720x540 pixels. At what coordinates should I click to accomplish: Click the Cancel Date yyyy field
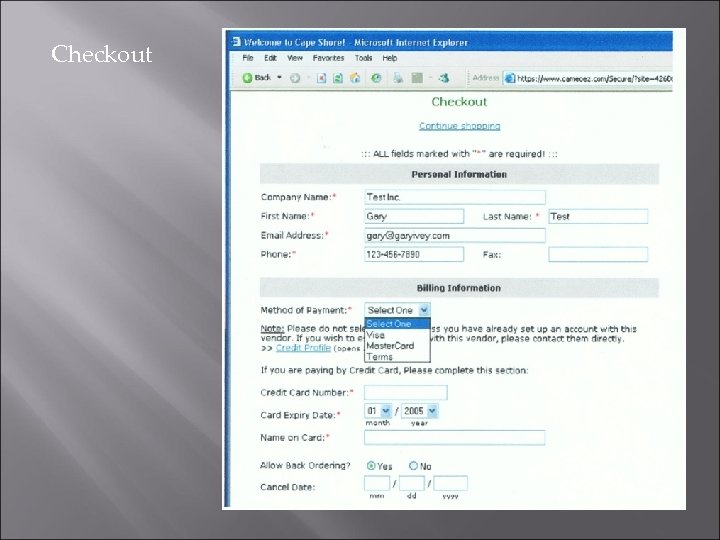click(x=450, y=483)
